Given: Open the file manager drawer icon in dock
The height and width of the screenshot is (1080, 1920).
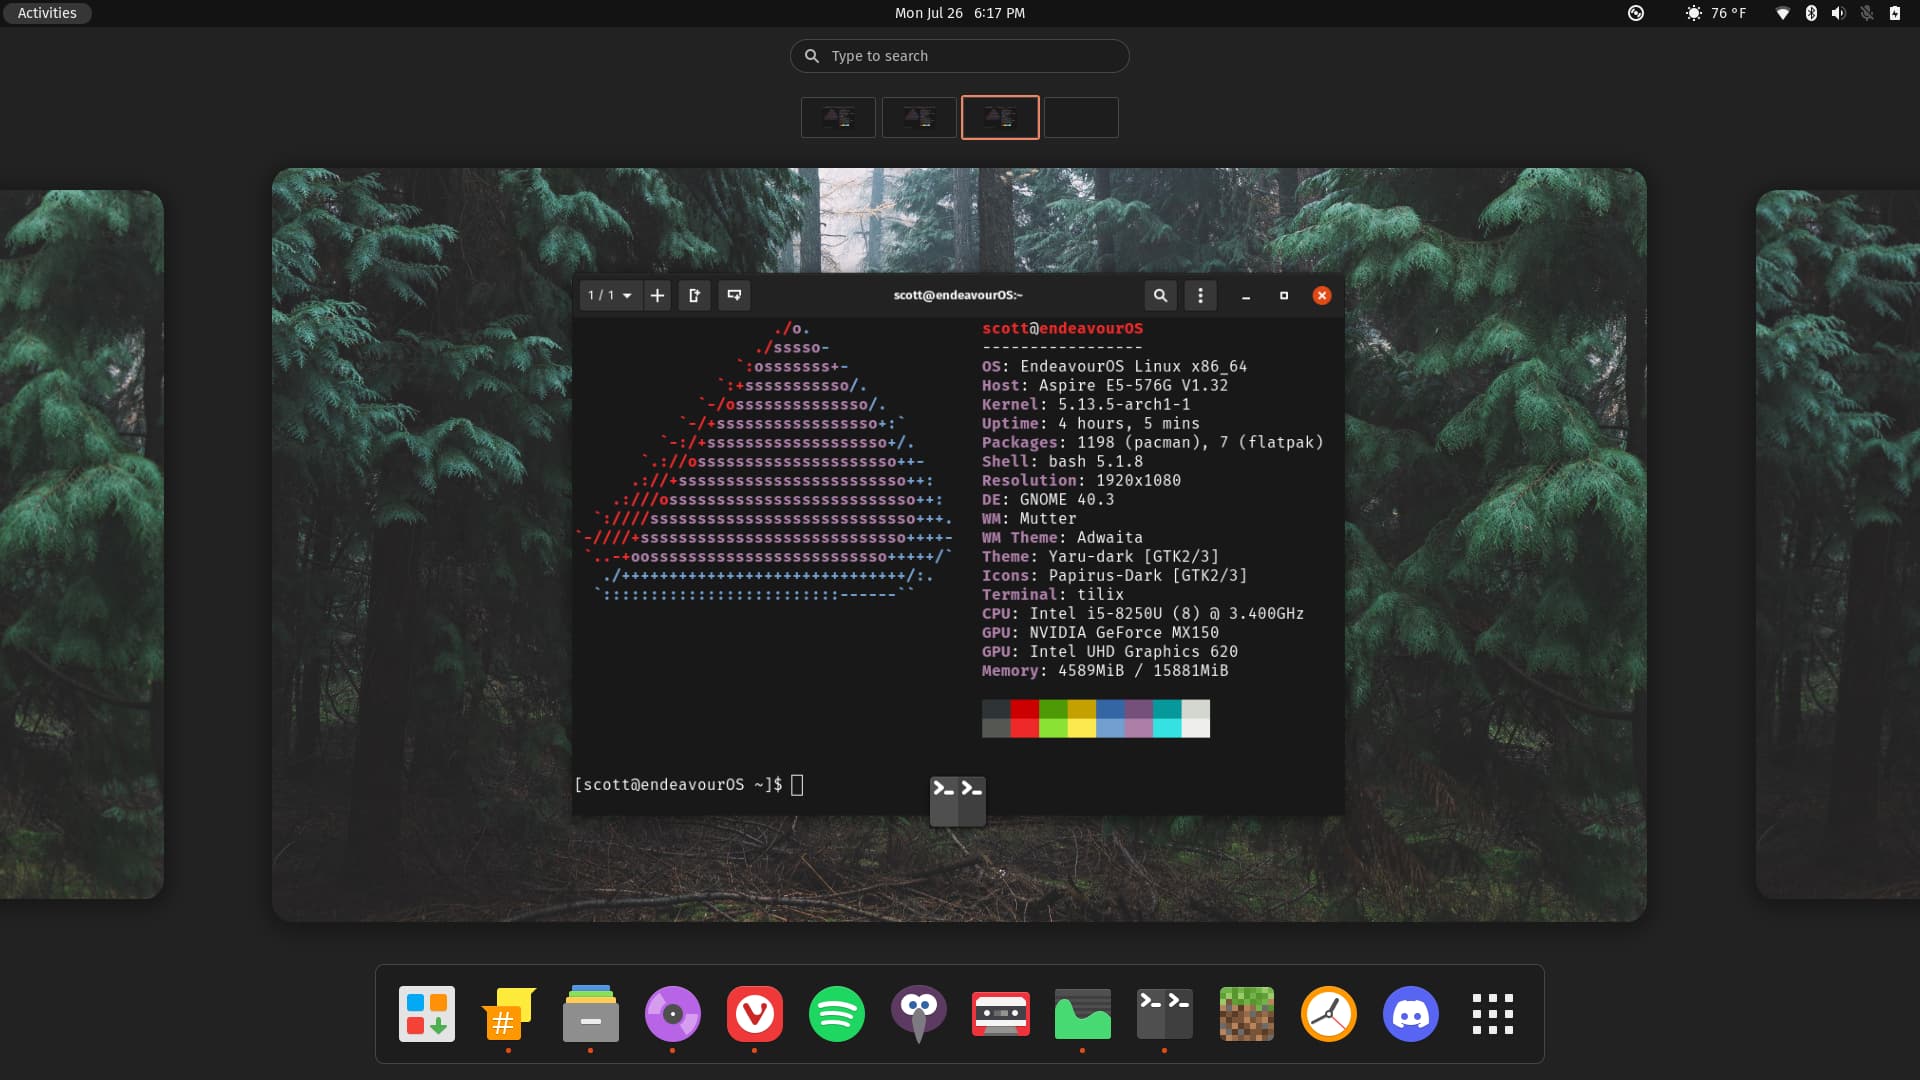Looking at the screenshot, I should pos(591,1013).
